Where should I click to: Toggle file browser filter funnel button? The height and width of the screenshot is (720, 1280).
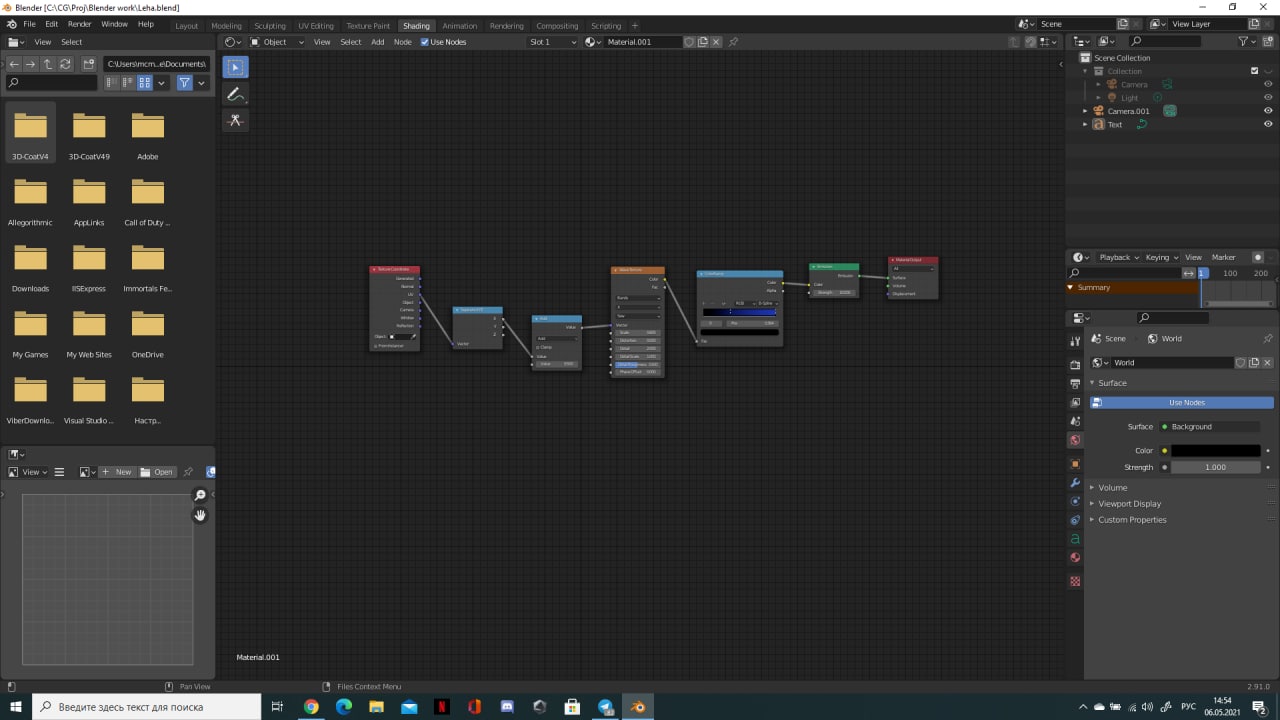pyautogui.click(x=184, y=83)
